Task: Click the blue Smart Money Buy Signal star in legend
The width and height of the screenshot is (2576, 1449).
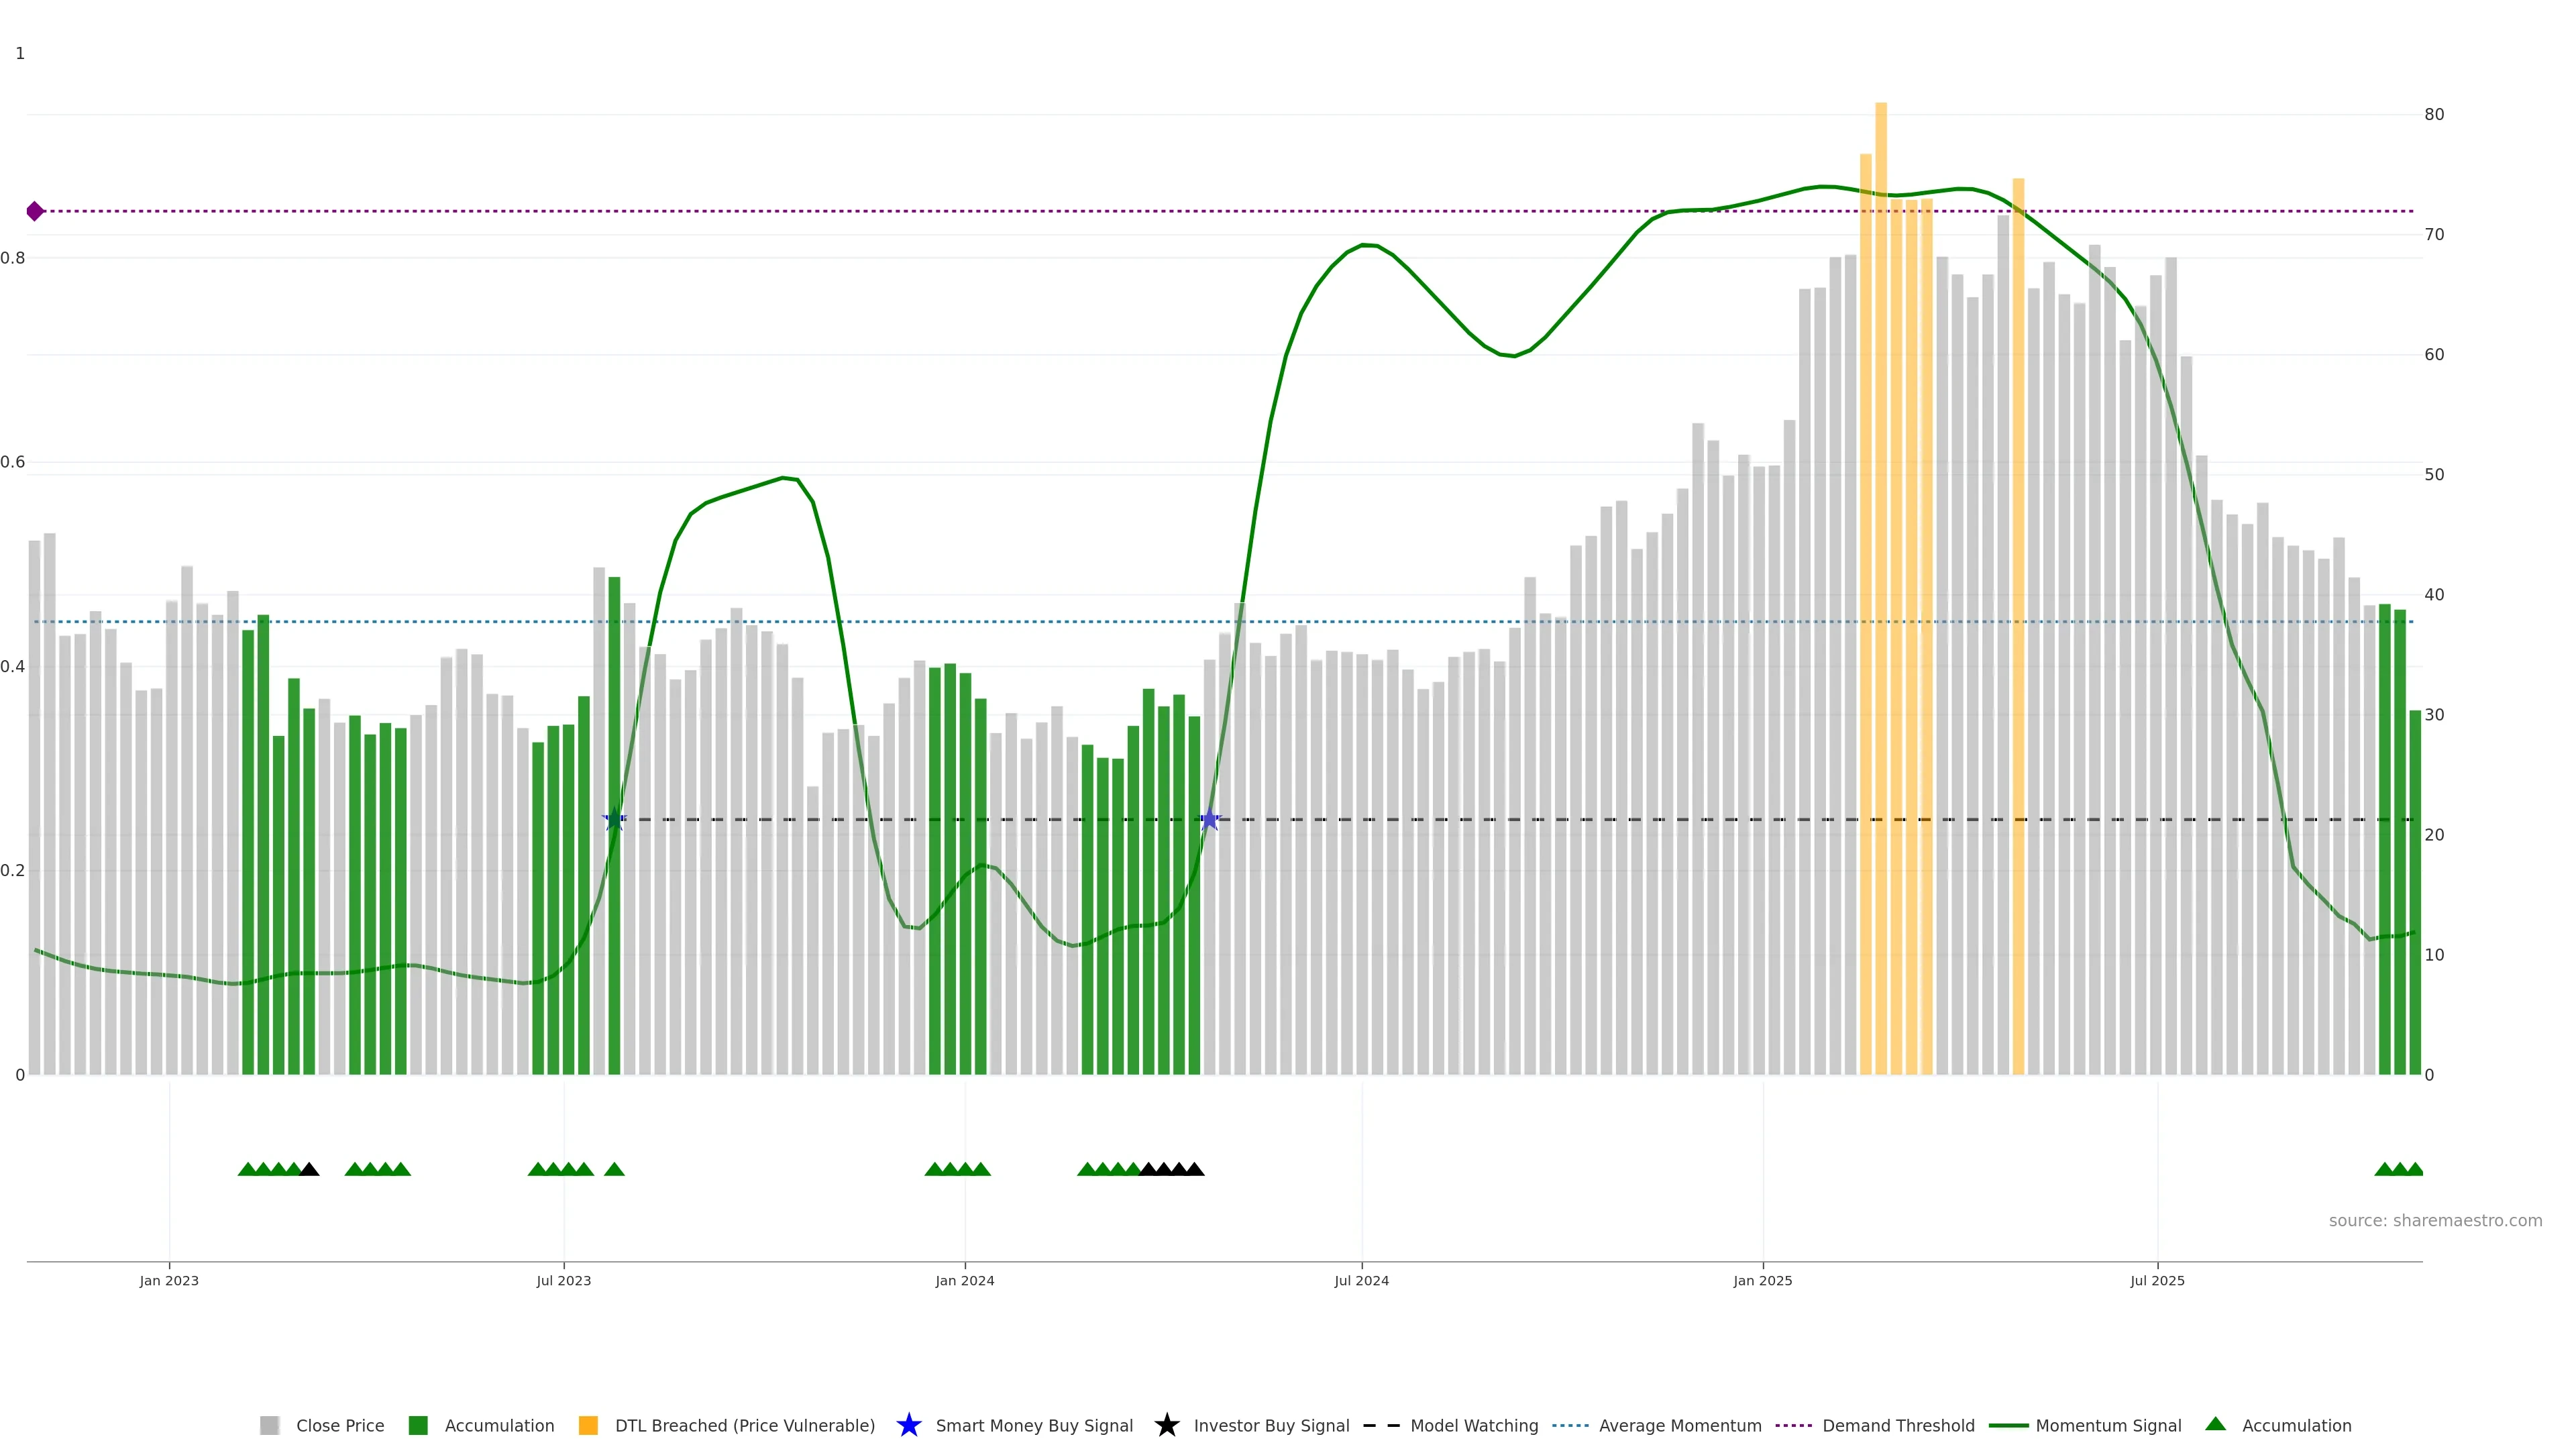Action: [x=908, y=1425]
